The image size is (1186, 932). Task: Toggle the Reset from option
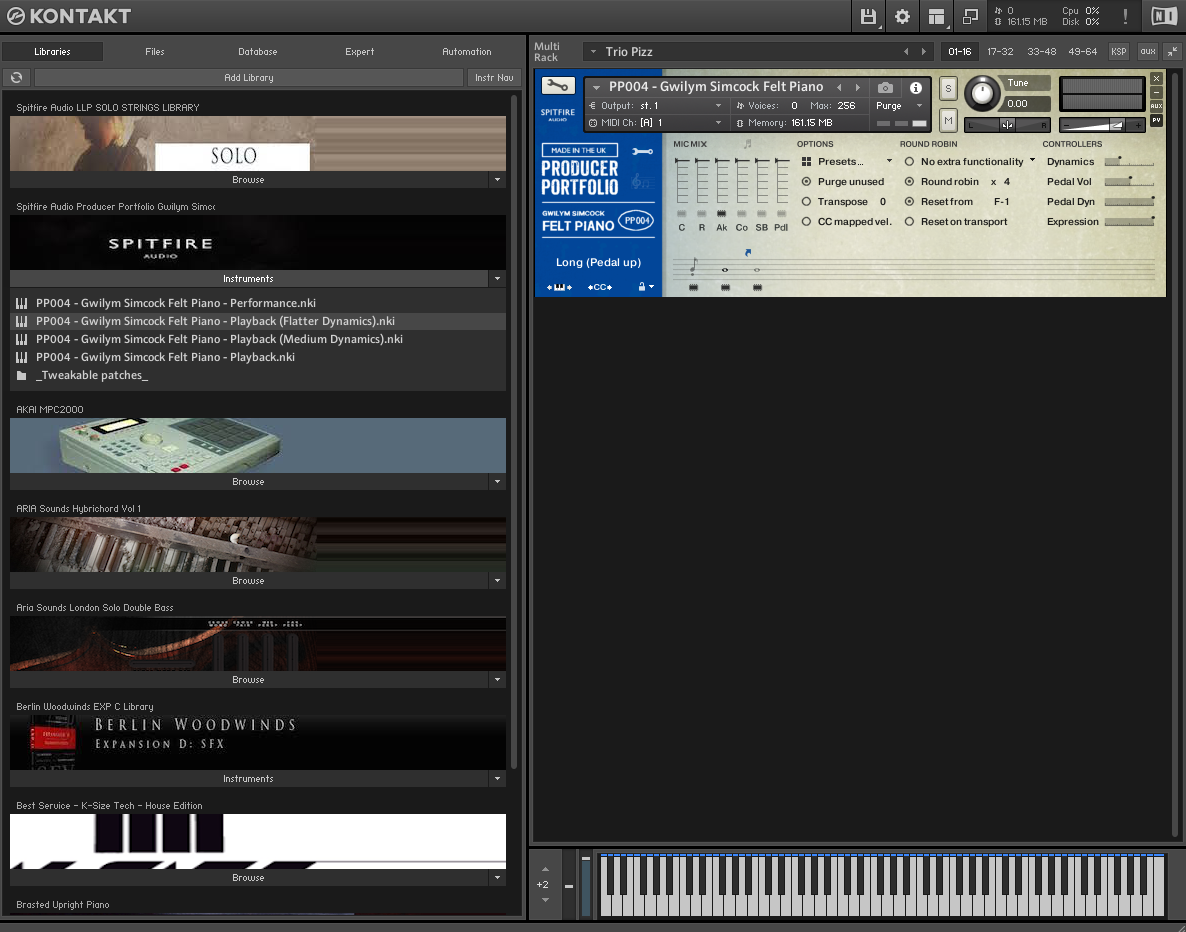[x=909, y=202]
